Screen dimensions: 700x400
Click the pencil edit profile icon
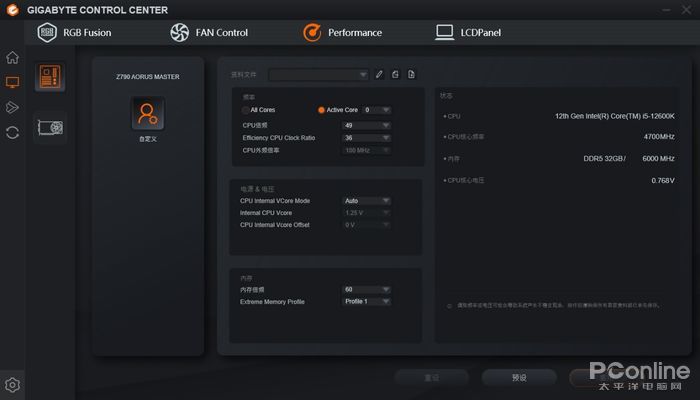tap(379, 75)
